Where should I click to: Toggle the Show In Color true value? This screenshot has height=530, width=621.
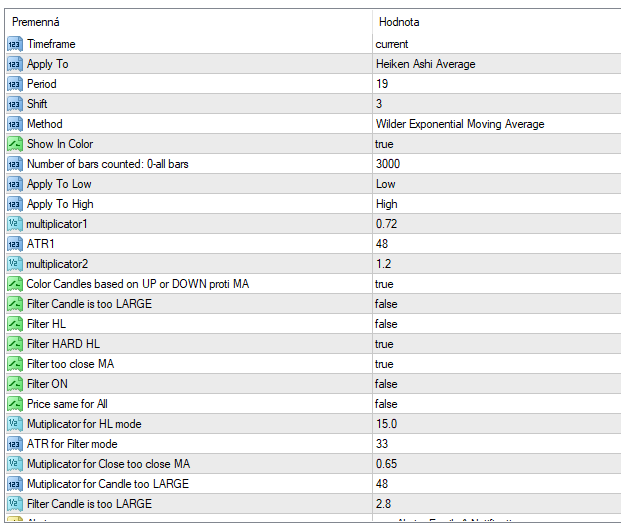(x=384, y=144)
